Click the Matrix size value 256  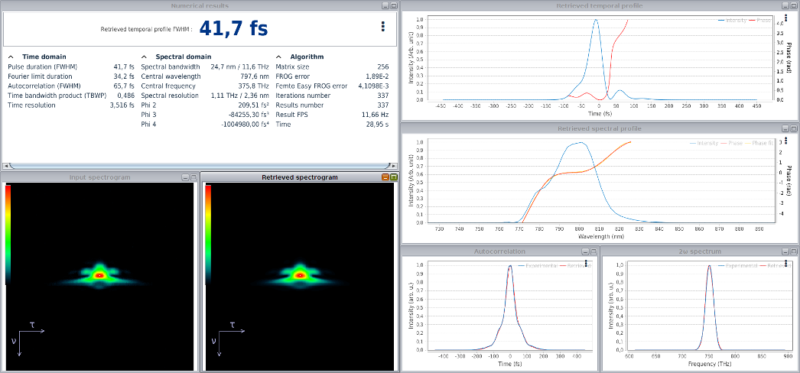pos(383,67)
